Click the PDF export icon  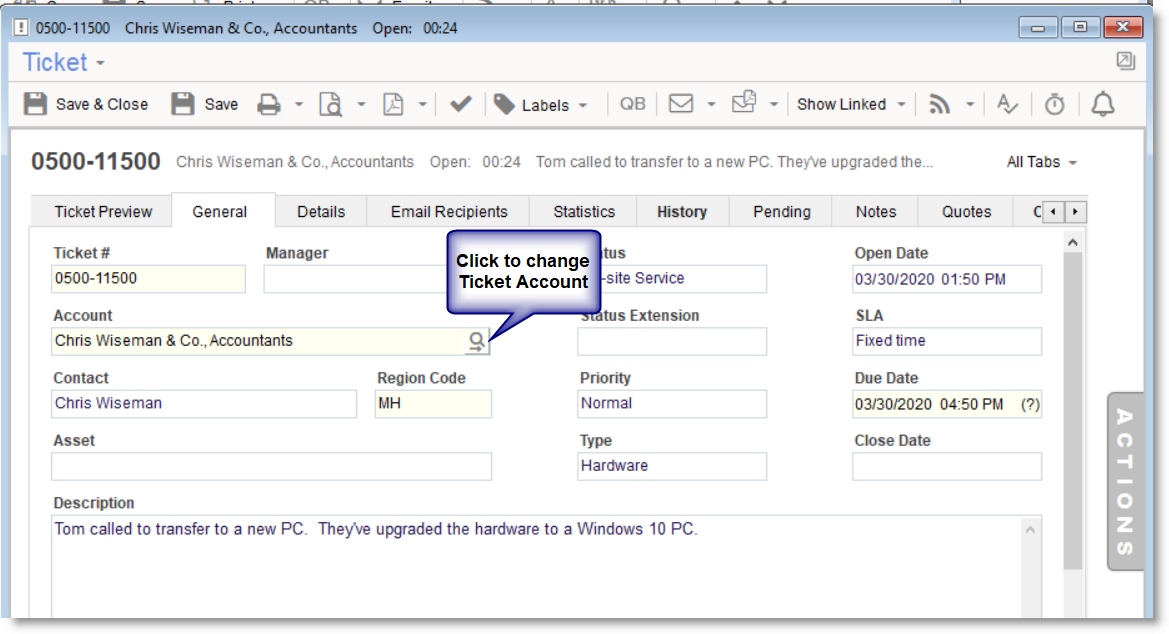[394, 104]
